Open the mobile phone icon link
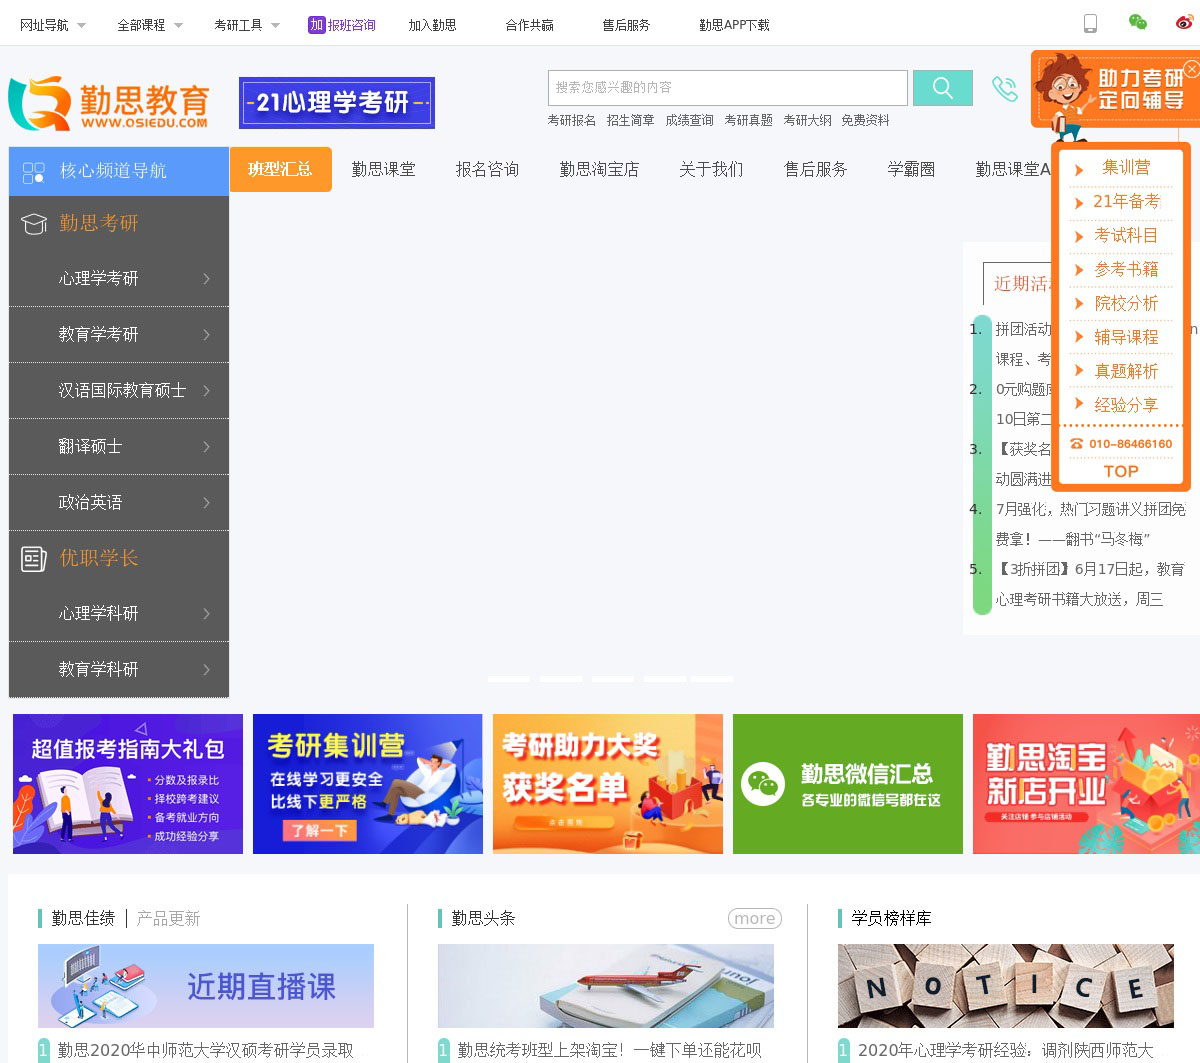 pyautogui.click(x=1090, y=24)
